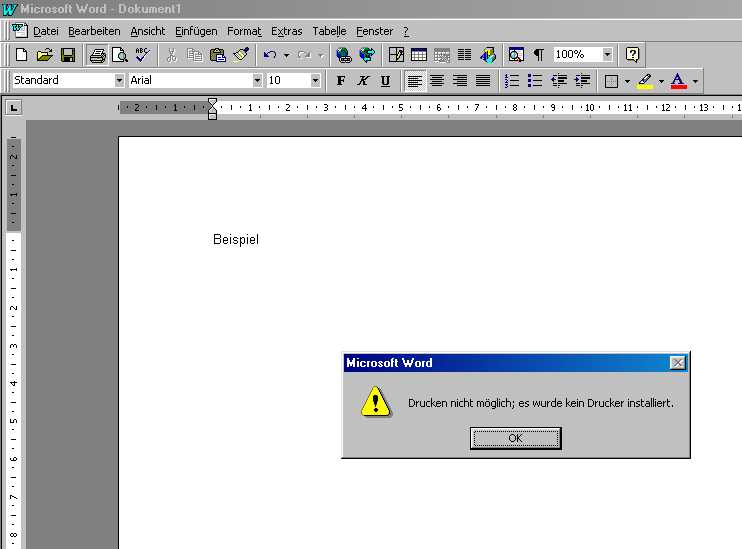This screenshot has width=742, height=549.
Task: Click the Copy icon
Action: 194,55
